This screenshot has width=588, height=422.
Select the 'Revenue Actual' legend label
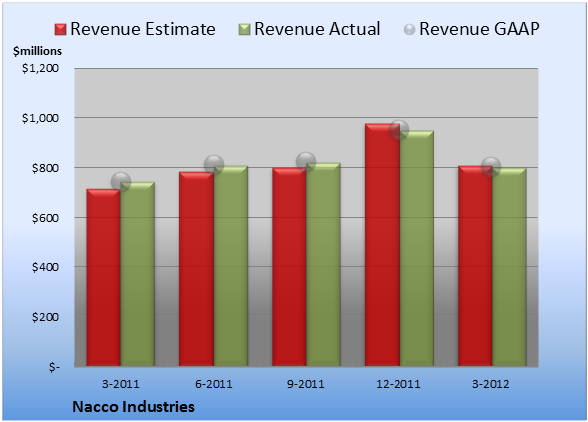(317, 29)
